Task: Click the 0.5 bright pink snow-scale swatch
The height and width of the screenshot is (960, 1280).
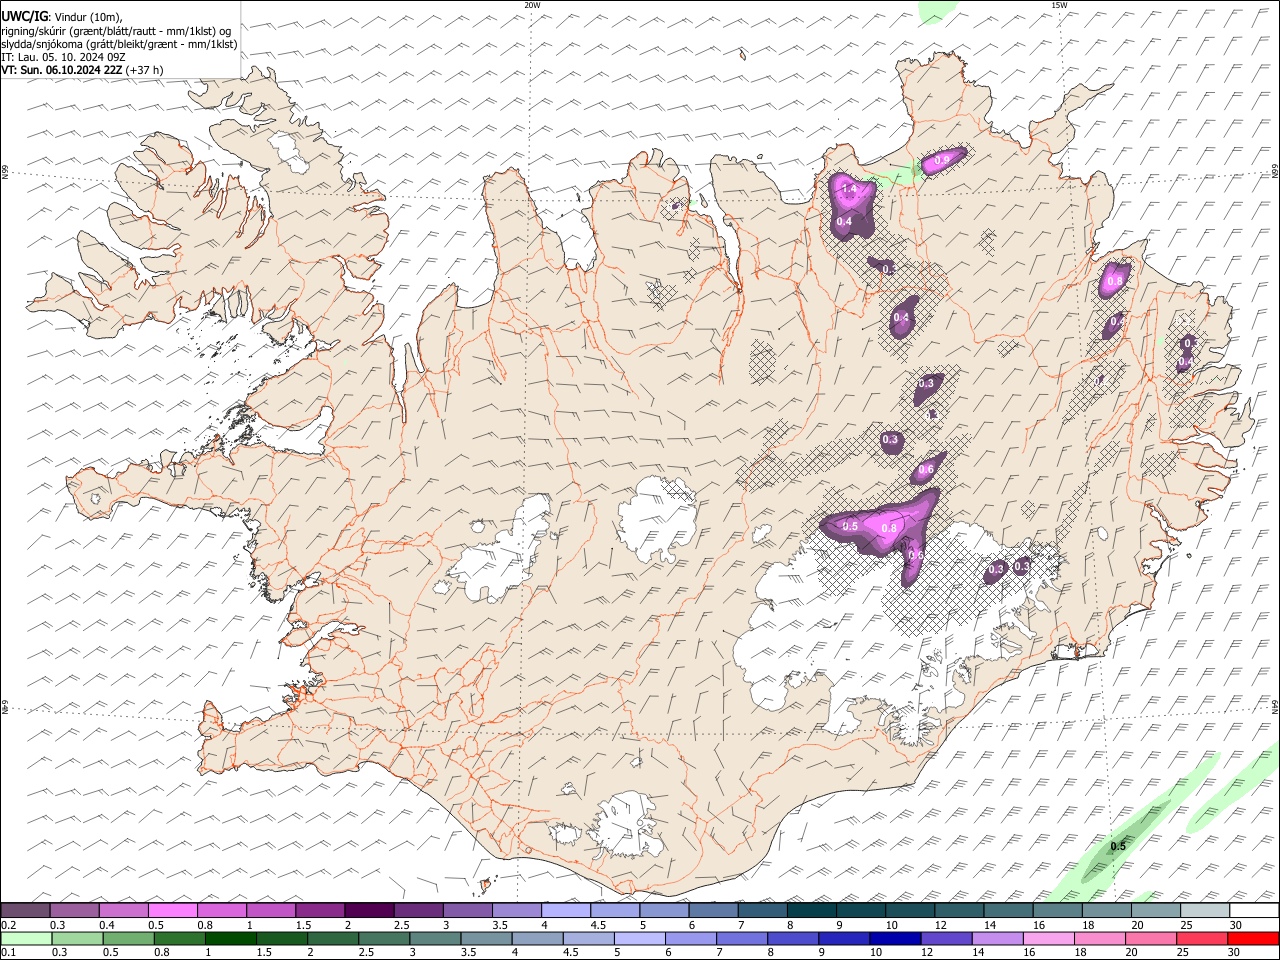Action: [173, 910]
